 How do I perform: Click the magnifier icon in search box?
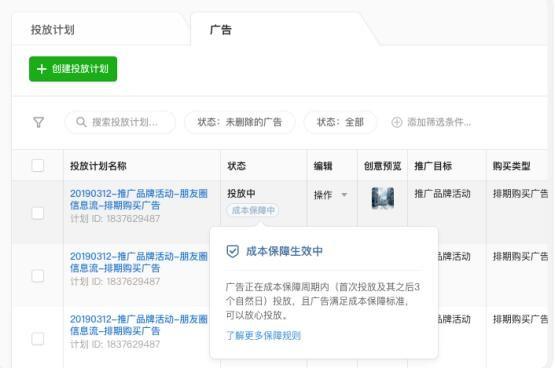(81, 122)
